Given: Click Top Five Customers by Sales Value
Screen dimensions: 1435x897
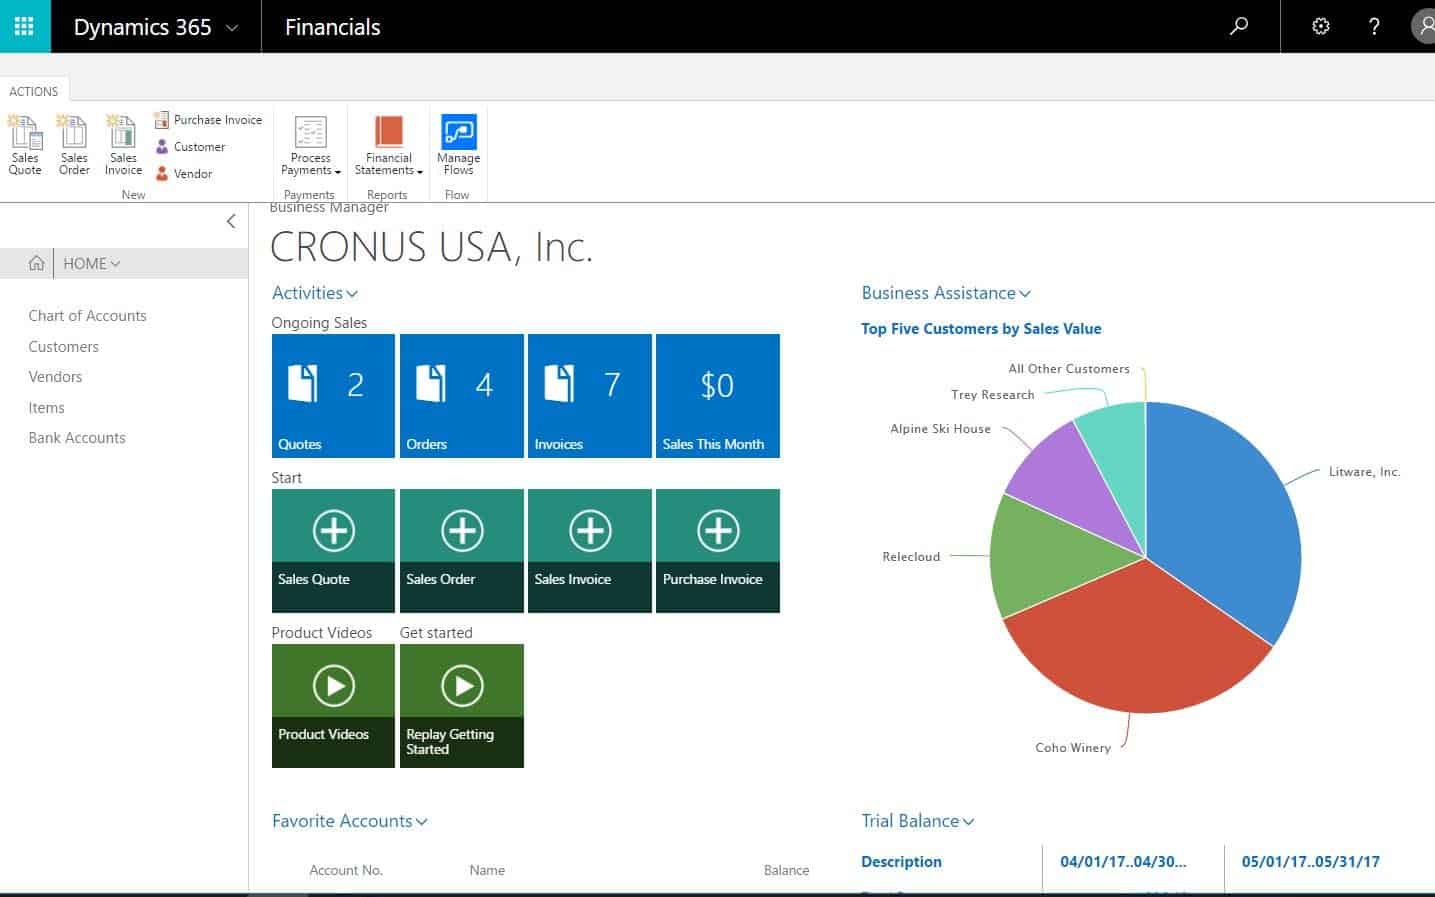Looking at the screenshot, I should (981, 328).
